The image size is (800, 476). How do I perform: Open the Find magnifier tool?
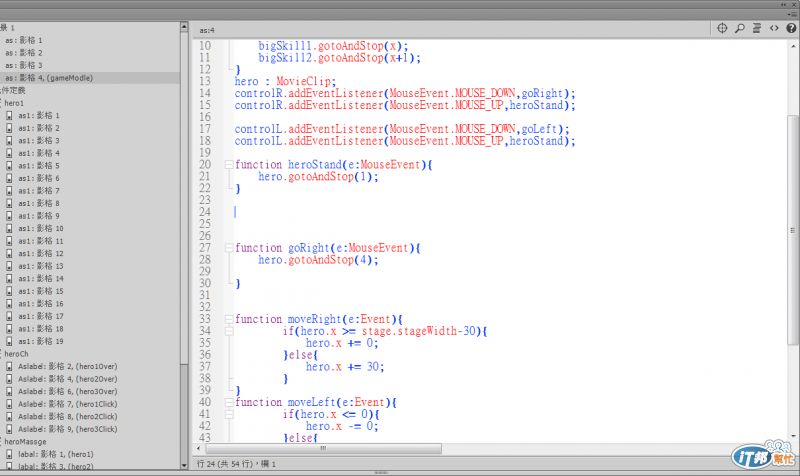coord(739,28)
